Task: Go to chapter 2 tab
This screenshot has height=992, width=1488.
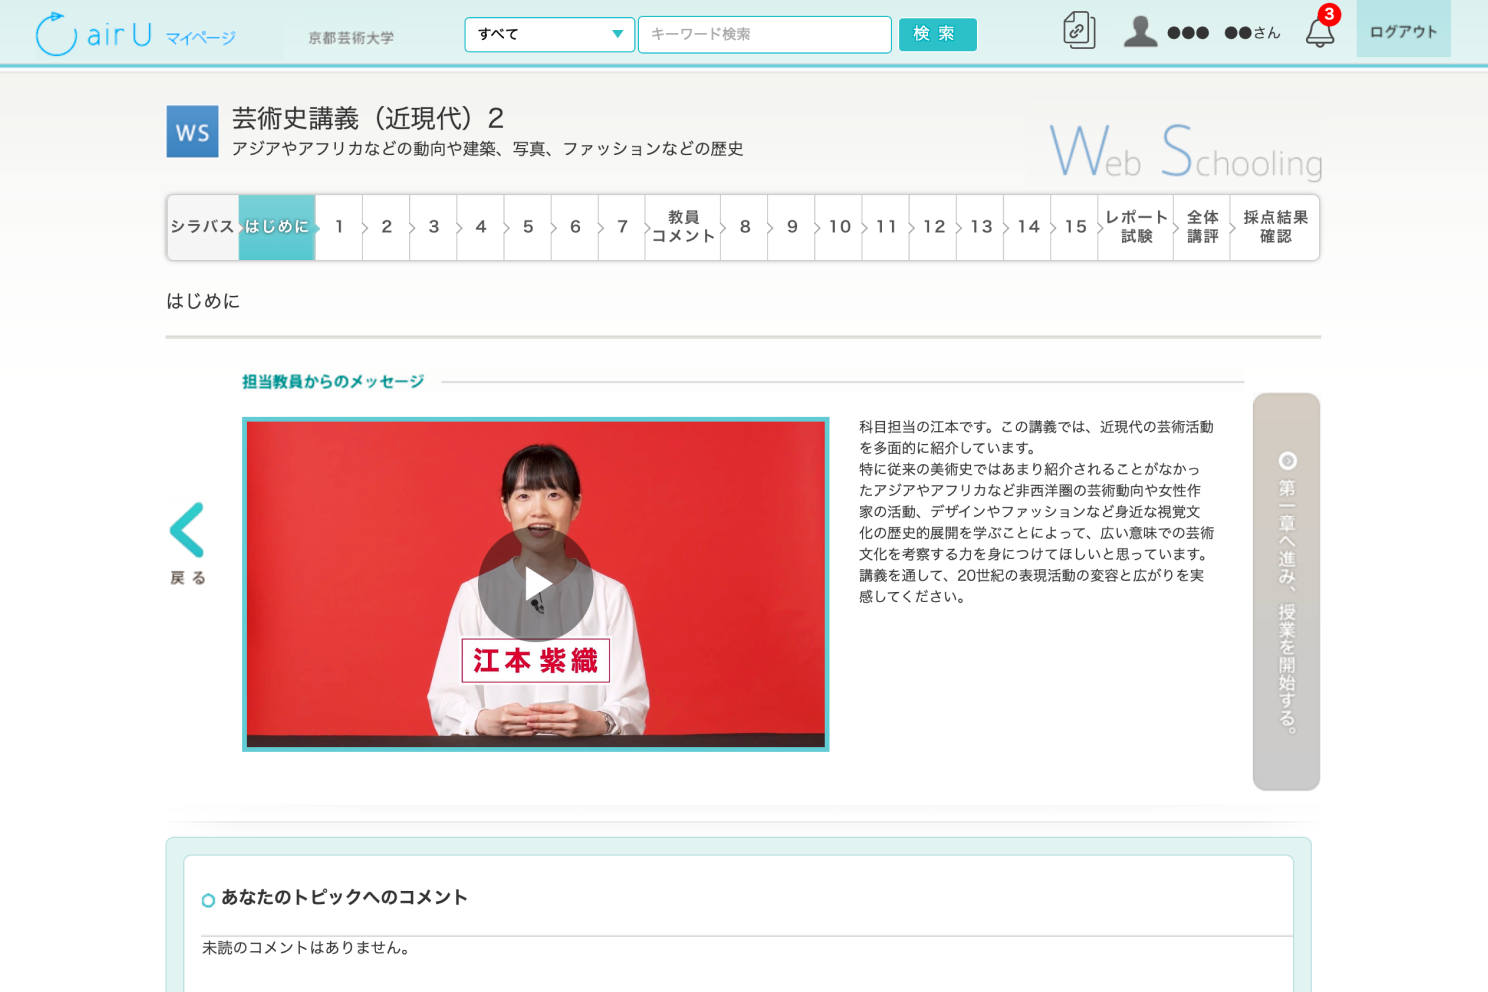Action: click(x=386, y=227)
